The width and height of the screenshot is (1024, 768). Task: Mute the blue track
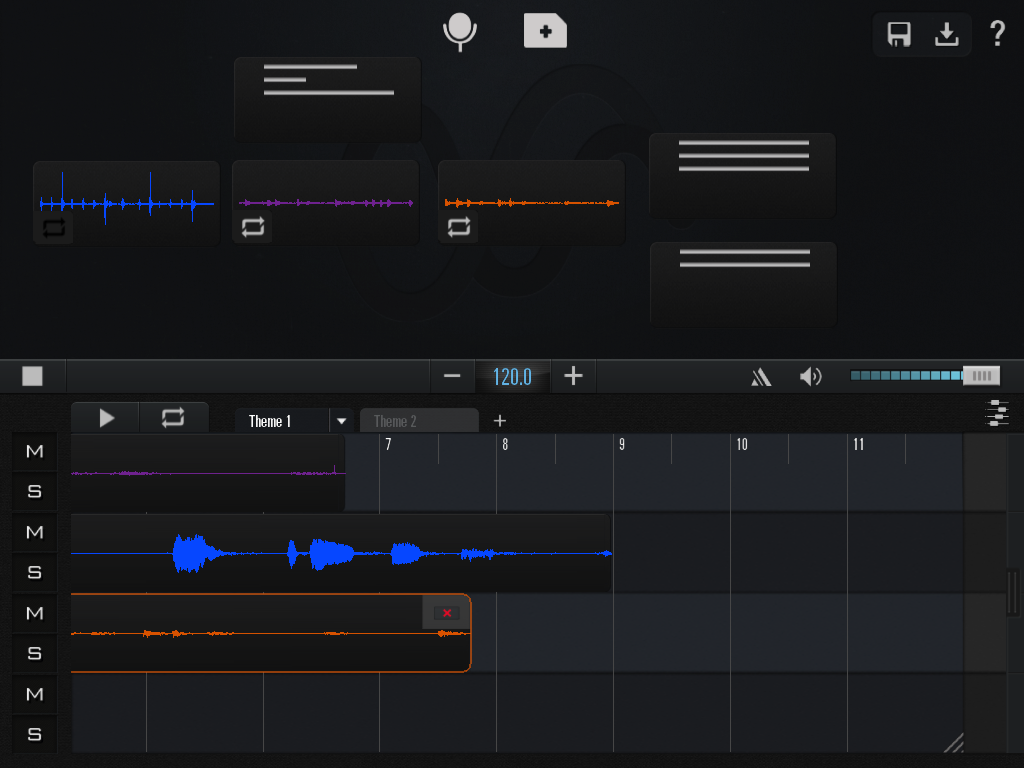click(x=35, y=532)
